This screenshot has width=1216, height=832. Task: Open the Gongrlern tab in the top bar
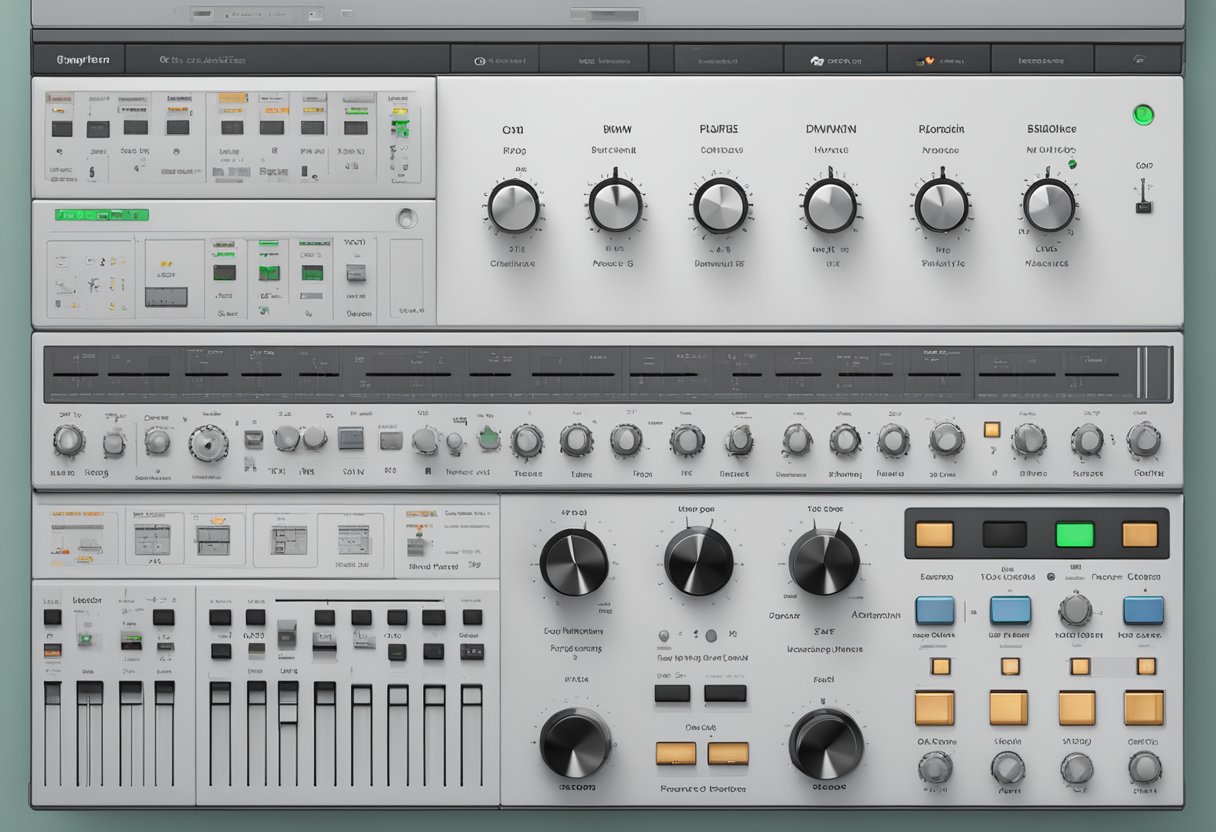pos(79,59)
